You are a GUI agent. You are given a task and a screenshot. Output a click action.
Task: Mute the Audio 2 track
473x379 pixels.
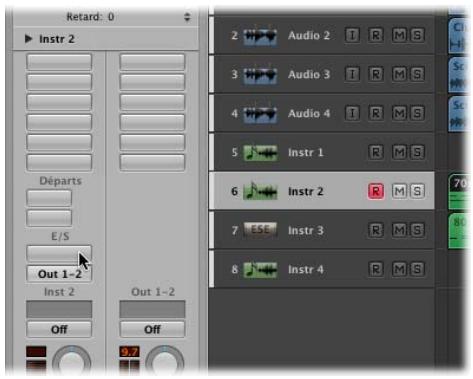399,35
